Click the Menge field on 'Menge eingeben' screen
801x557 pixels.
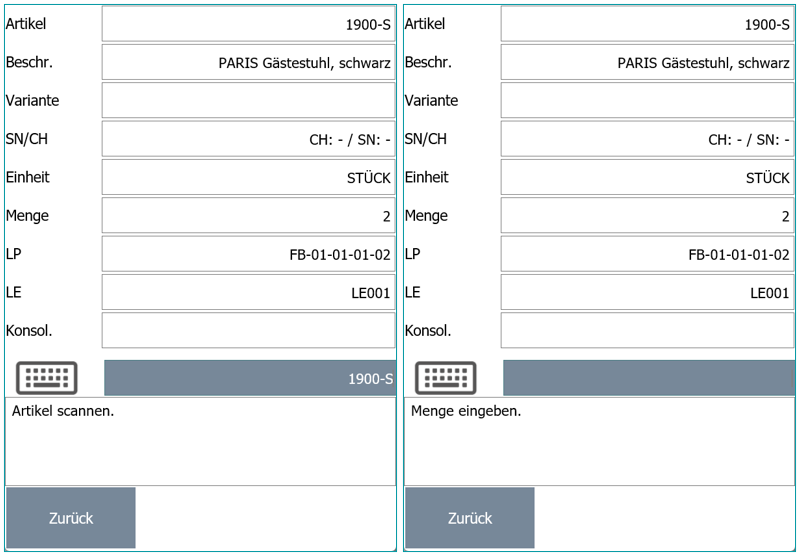(647, 215)
